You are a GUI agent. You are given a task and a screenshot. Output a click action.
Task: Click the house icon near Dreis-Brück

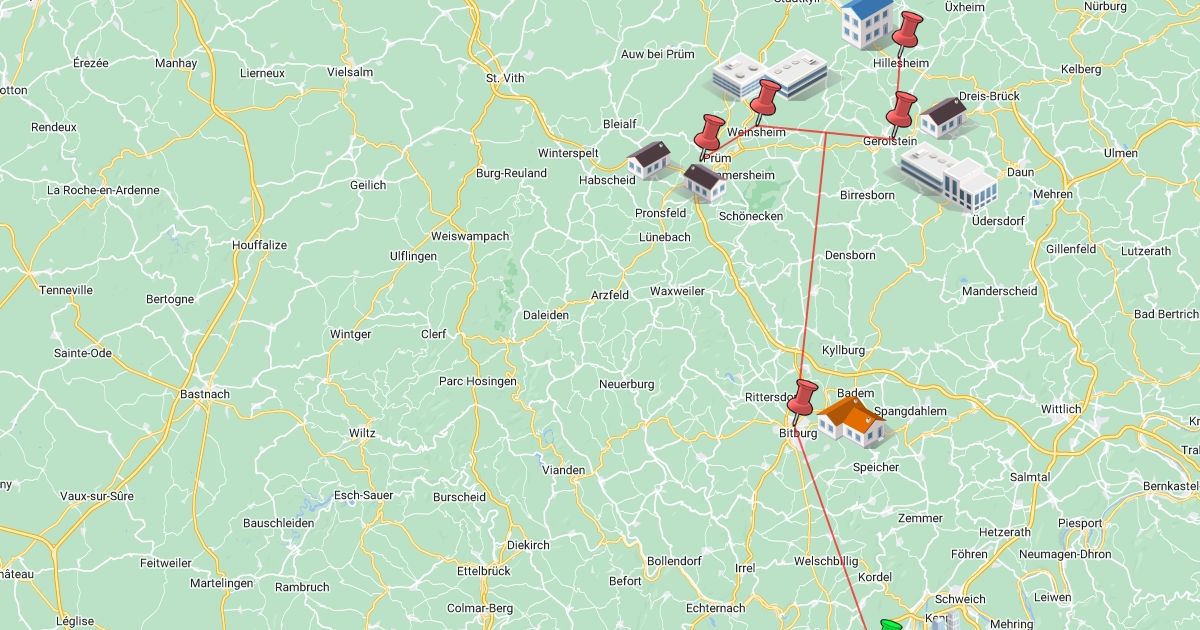point(943,117)
